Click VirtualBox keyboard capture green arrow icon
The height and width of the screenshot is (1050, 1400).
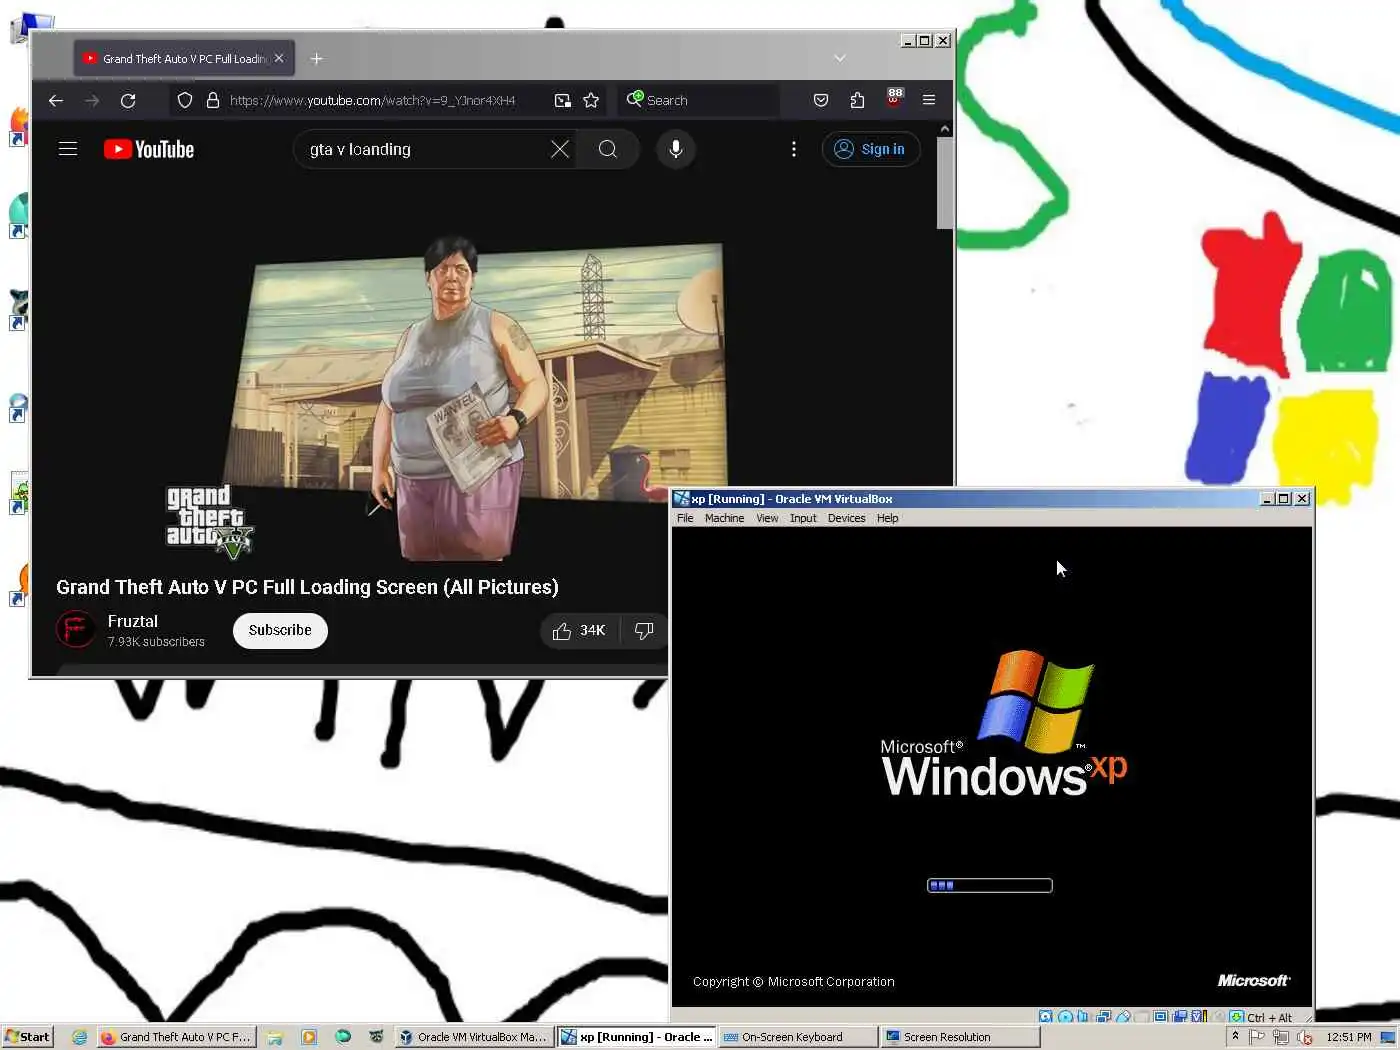pos(1237,1017)
